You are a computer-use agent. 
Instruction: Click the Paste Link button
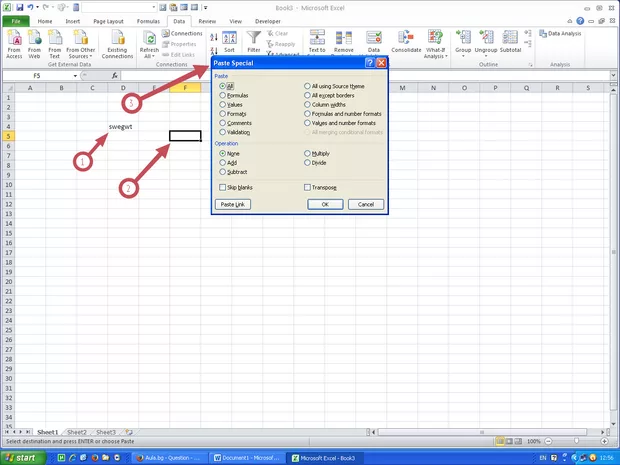point(234,204)
